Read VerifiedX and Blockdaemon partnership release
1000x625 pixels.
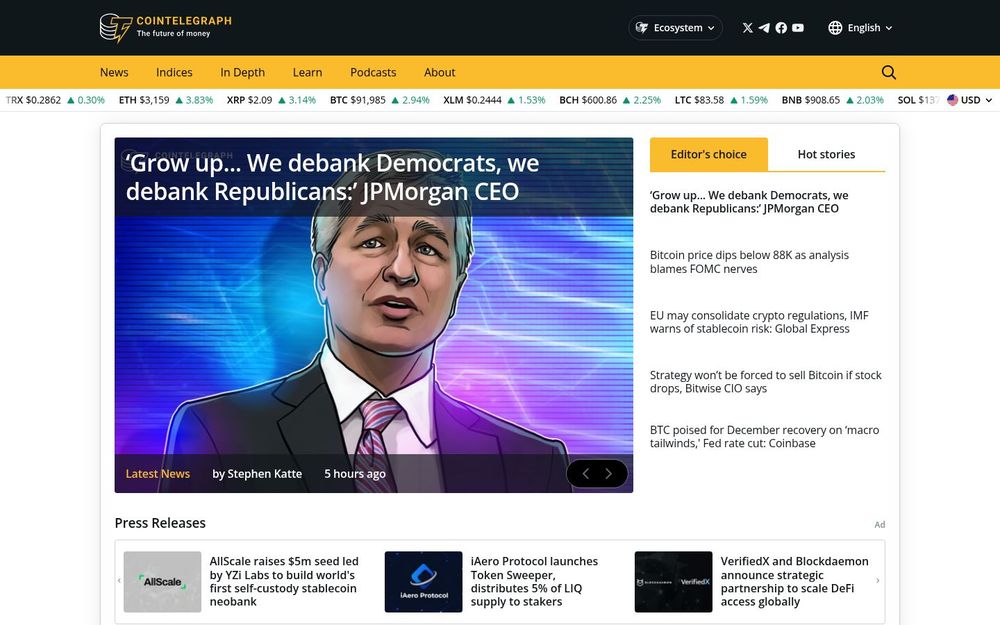(x=794, y=581)
